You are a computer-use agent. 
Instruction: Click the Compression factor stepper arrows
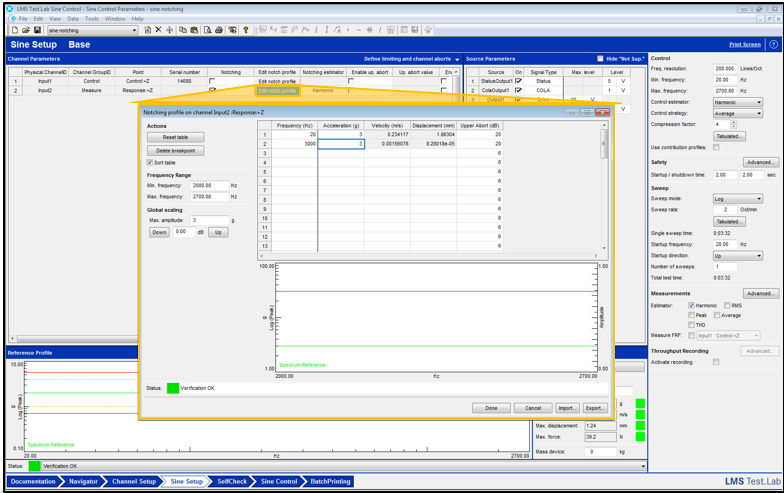tap(734, 124)
